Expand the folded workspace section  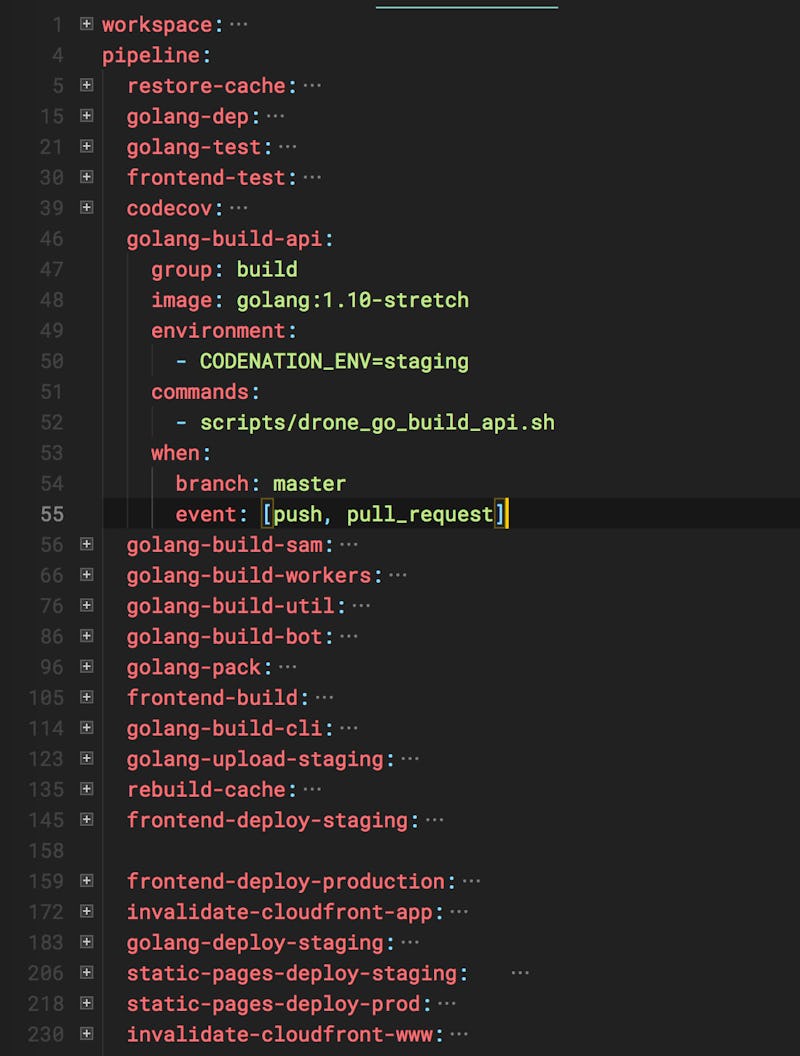tap(86, 24)
